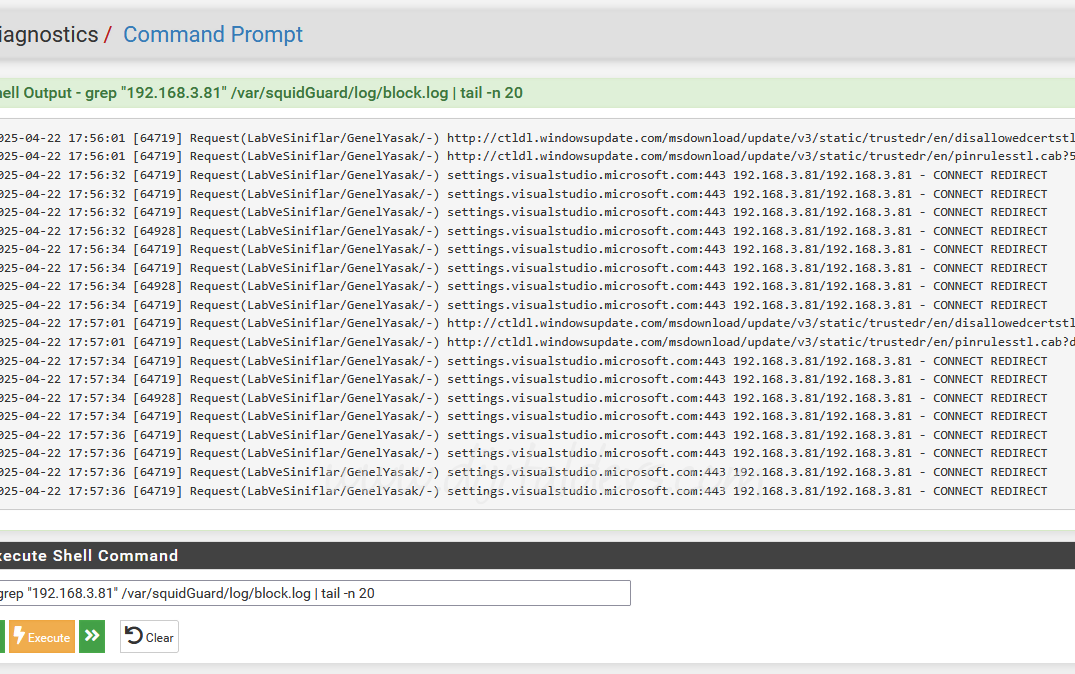Click the Execute button label
This screenshot has width=1075, height=674.
(x=49, y=637)
